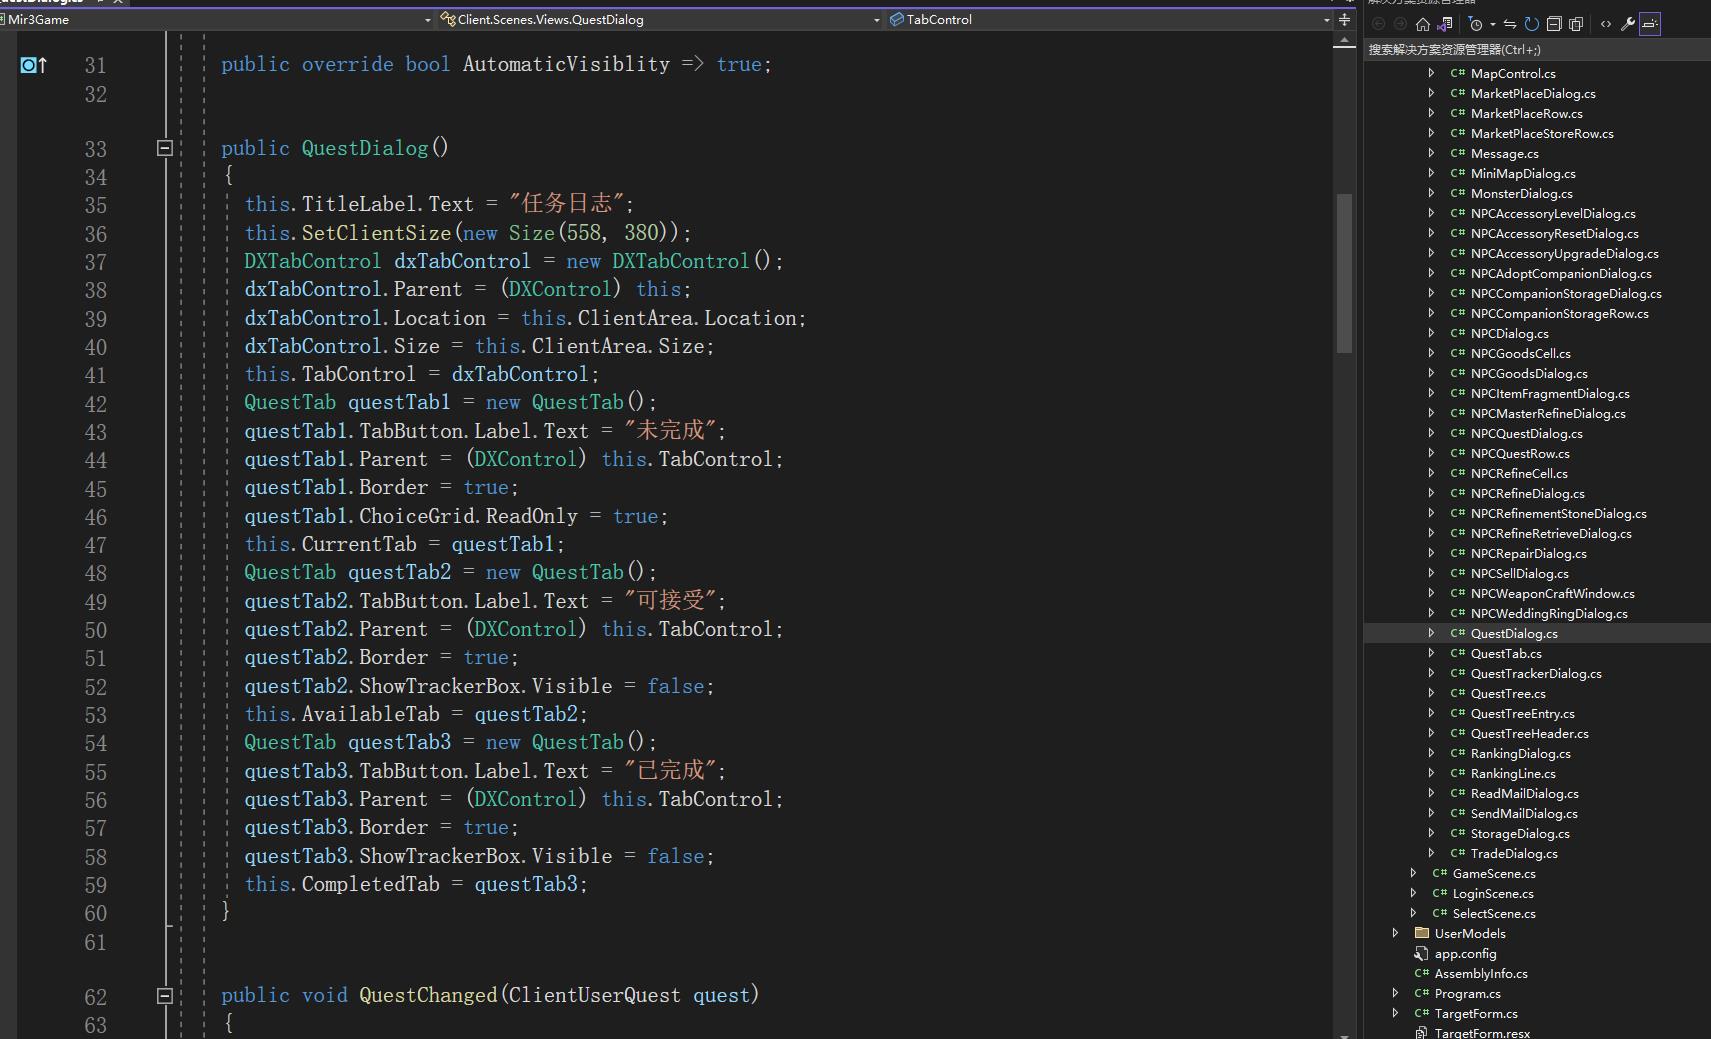Switch between solution and folder views icon

tap(1444, 24)
